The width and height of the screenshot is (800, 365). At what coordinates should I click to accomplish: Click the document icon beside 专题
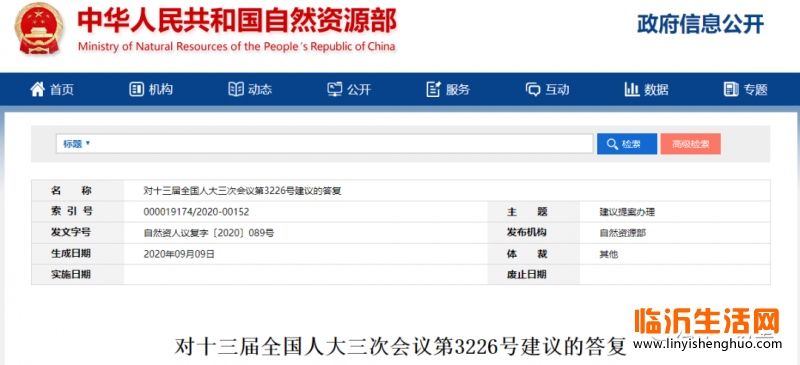click(x=731, y=89)
